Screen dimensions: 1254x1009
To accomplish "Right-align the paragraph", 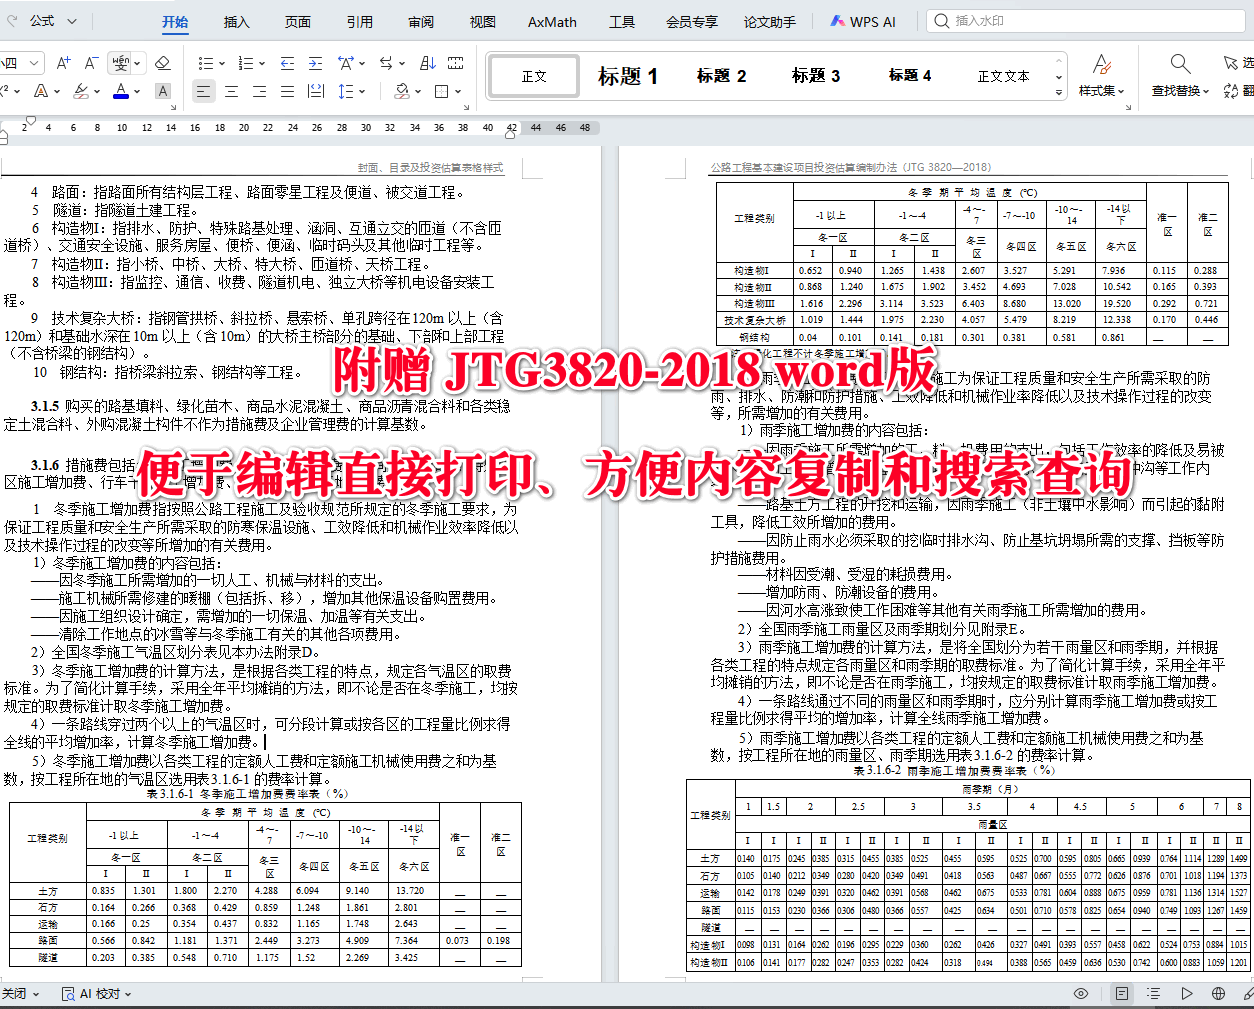I will pos(259,91).
